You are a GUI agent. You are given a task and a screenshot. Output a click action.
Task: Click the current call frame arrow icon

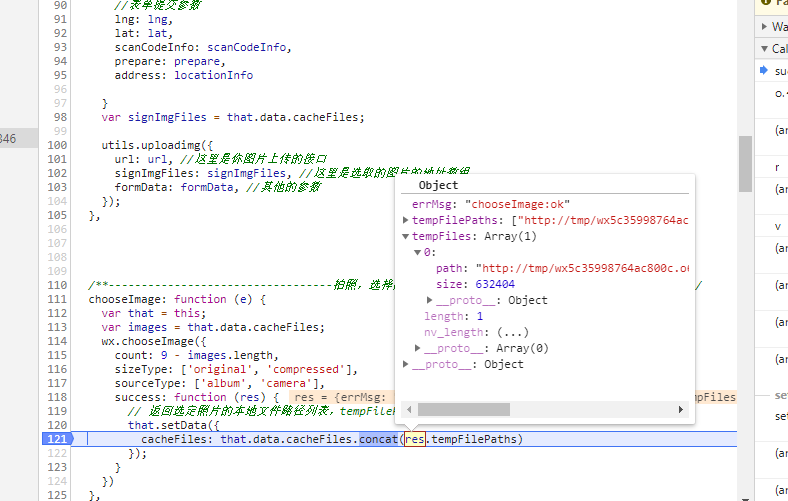point(764,70)
